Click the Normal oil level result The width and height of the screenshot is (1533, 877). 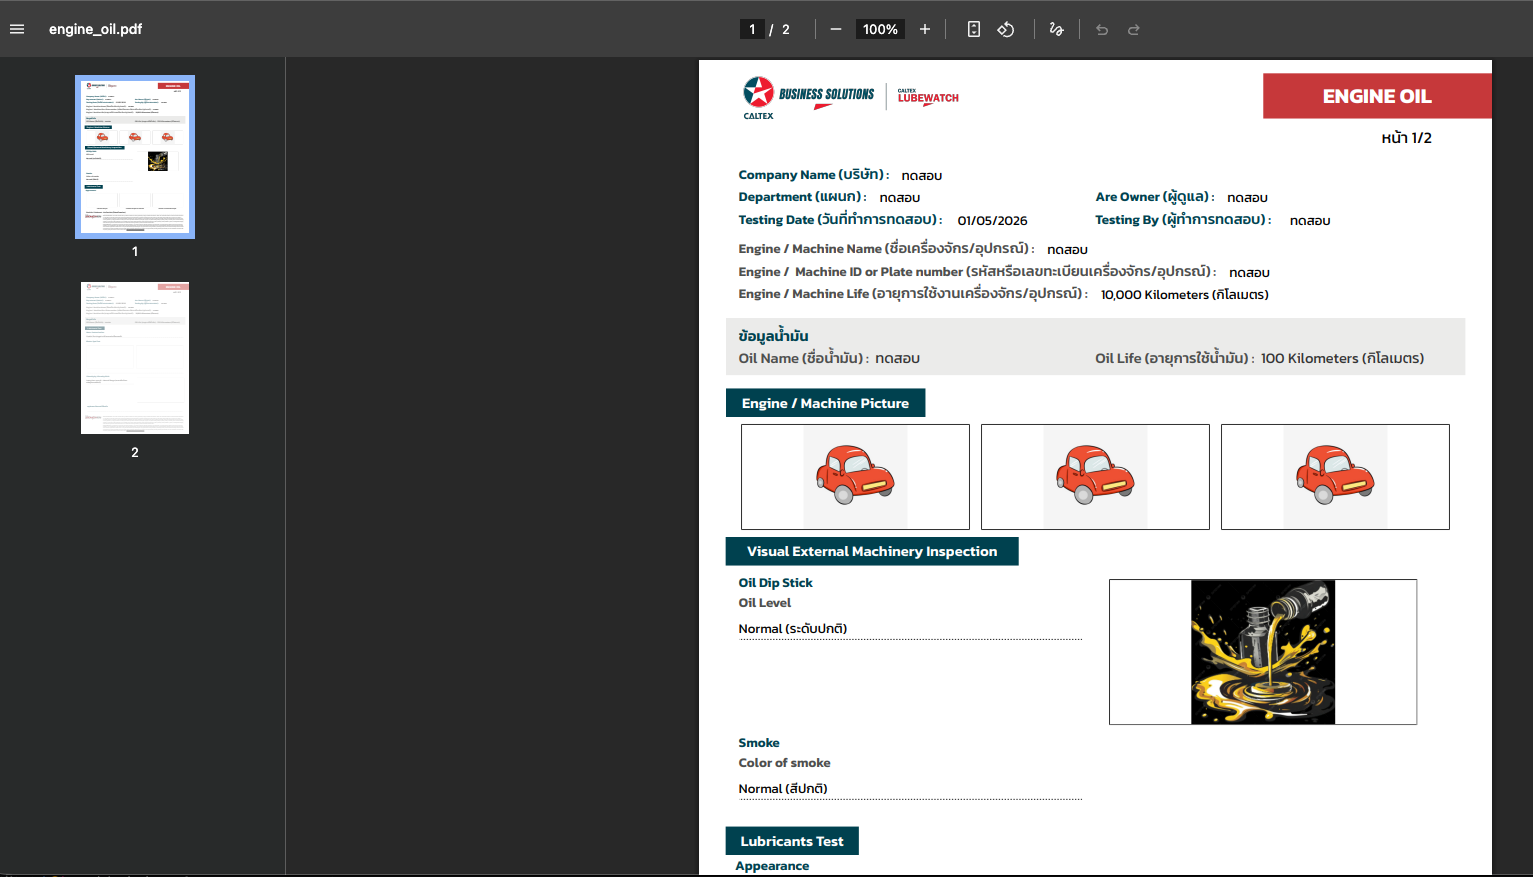tap(793, 629)
